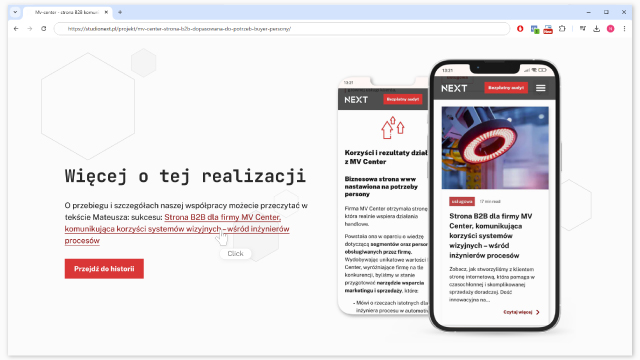
Task: Open the 'Strona B2B dla firmy MV Center' link
Action: coord(177,229)
